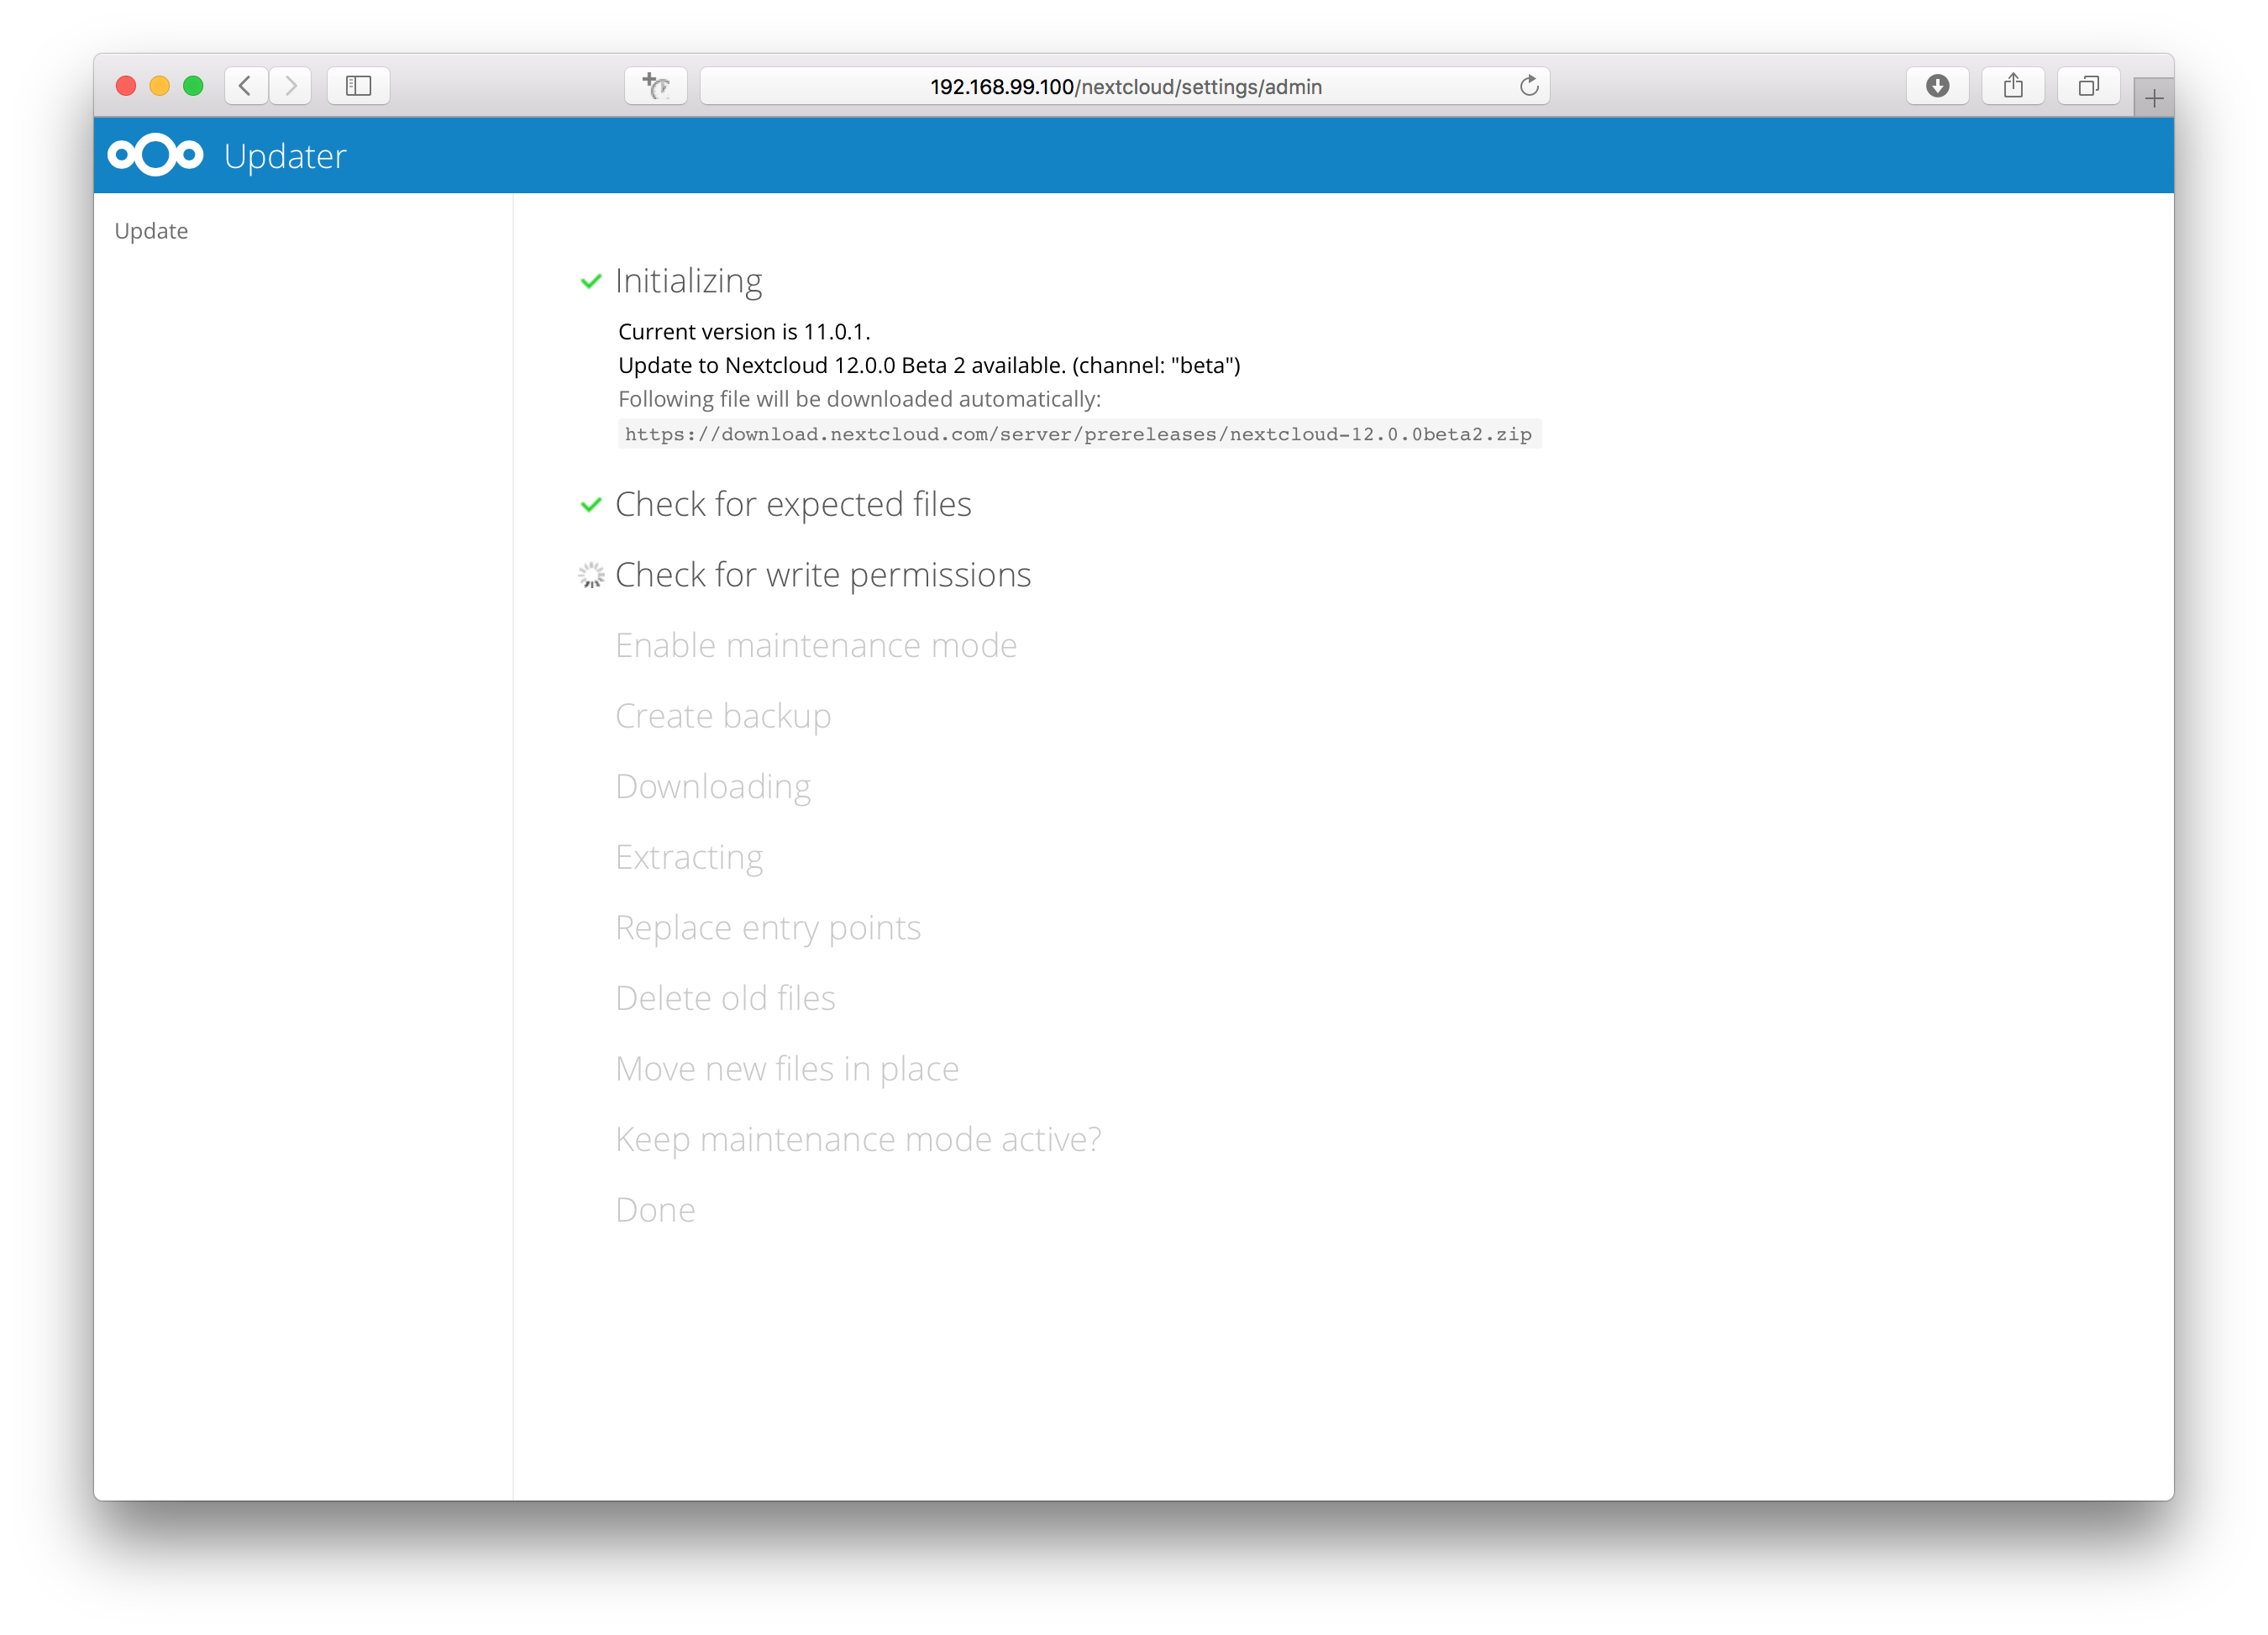2268x1635 pixels.
Task: Select the Updater header title
Action: point(287,155)
